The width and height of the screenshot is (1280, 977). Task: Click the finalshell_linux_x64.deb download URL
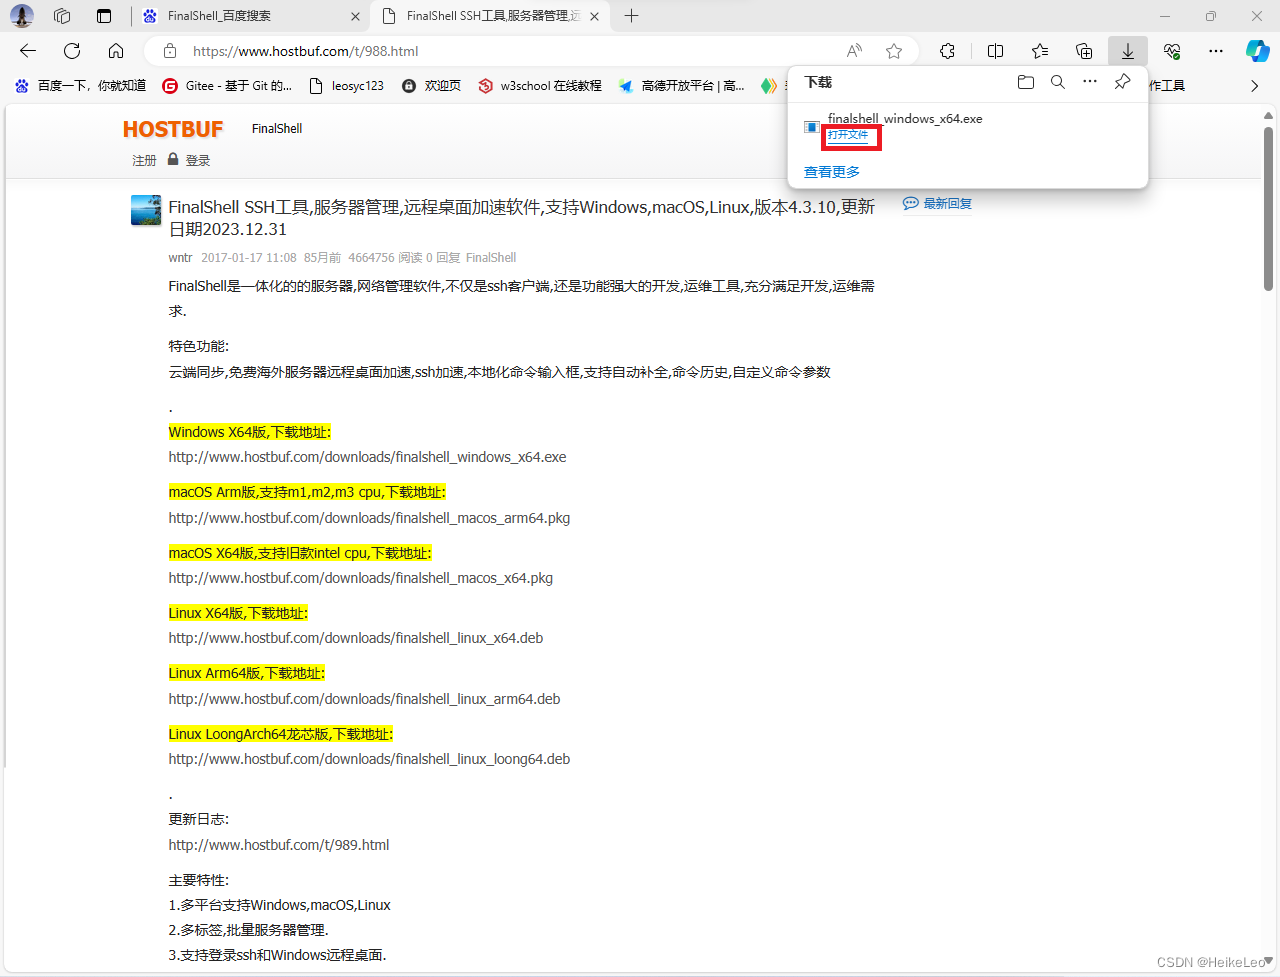click(356, 638)
